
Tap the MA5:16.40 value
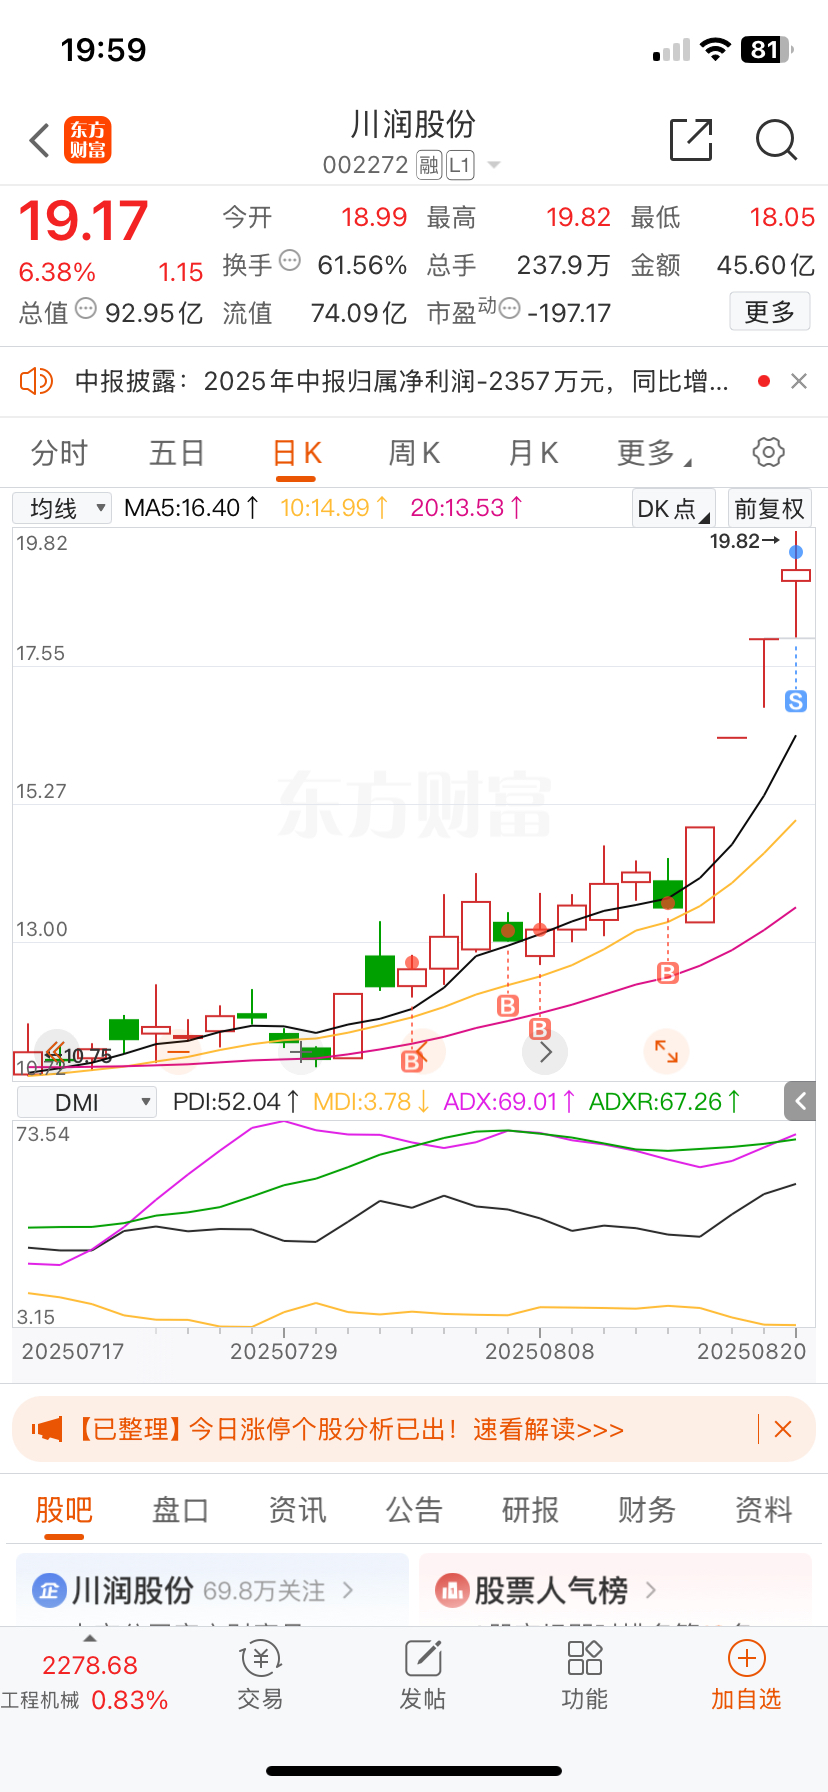191,508
